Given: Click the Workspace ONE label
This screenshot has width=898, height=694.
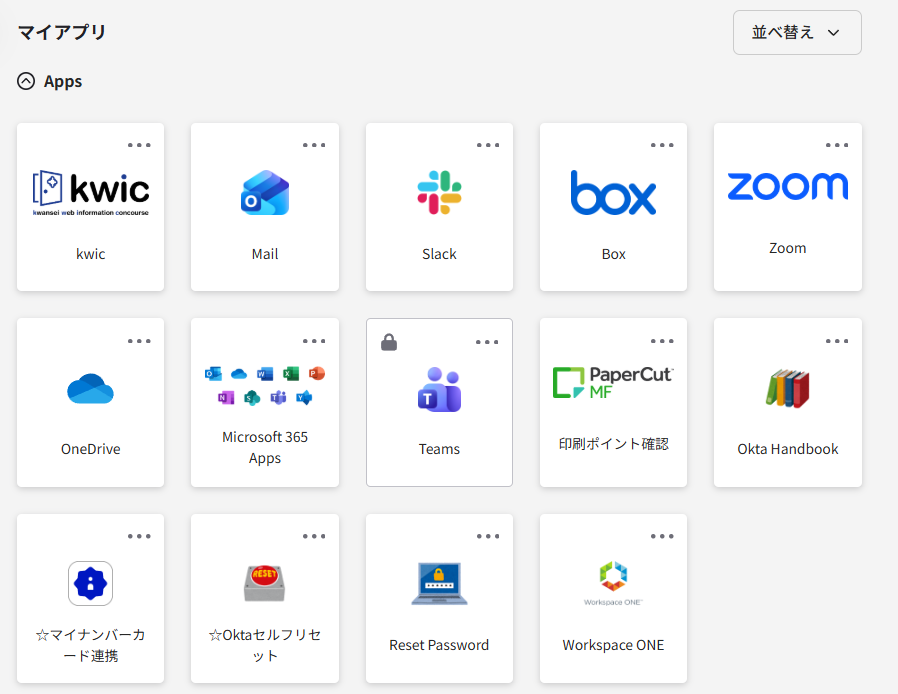Looking at the screenshot, I should coord(613,645).
